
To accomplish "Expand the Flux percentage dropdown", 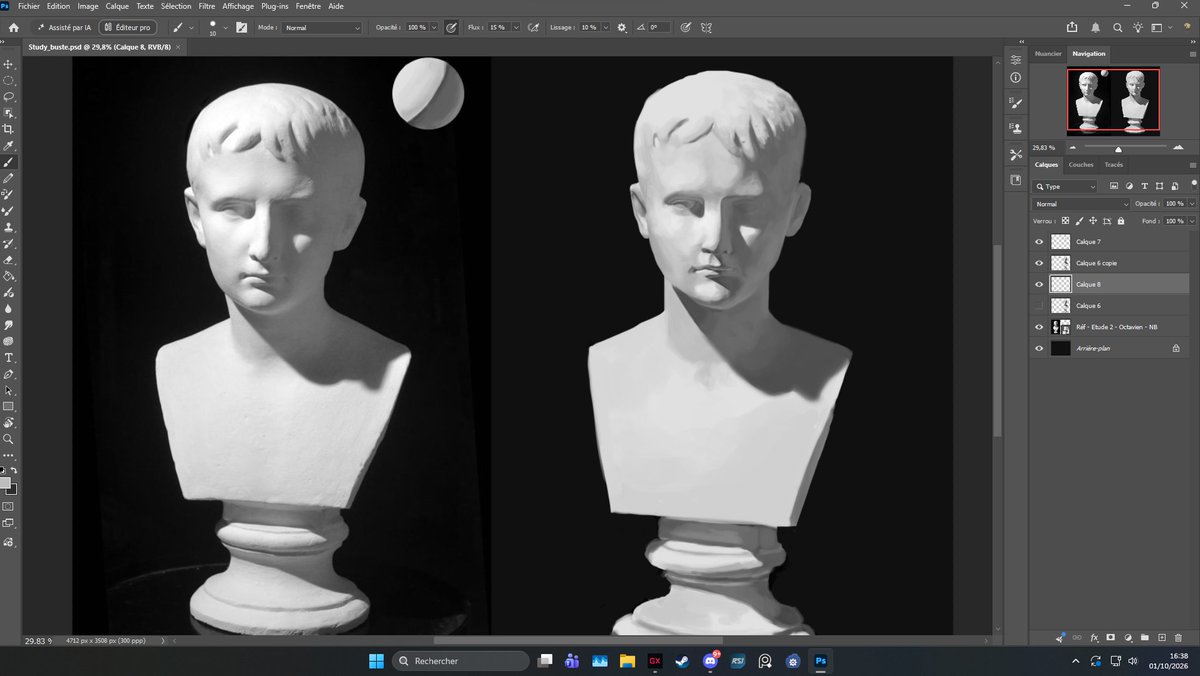I will tap(516, 28).
